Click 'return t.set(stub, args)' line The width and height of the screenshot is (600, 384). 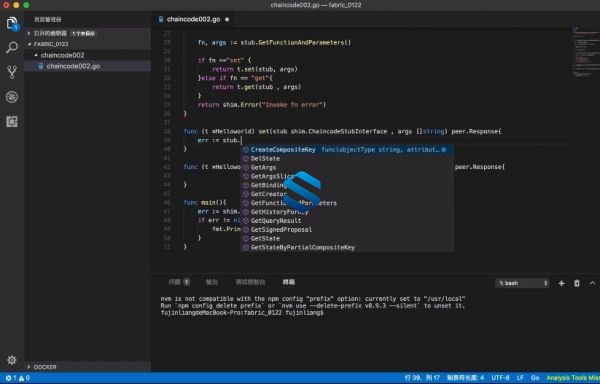pos(254,69)
